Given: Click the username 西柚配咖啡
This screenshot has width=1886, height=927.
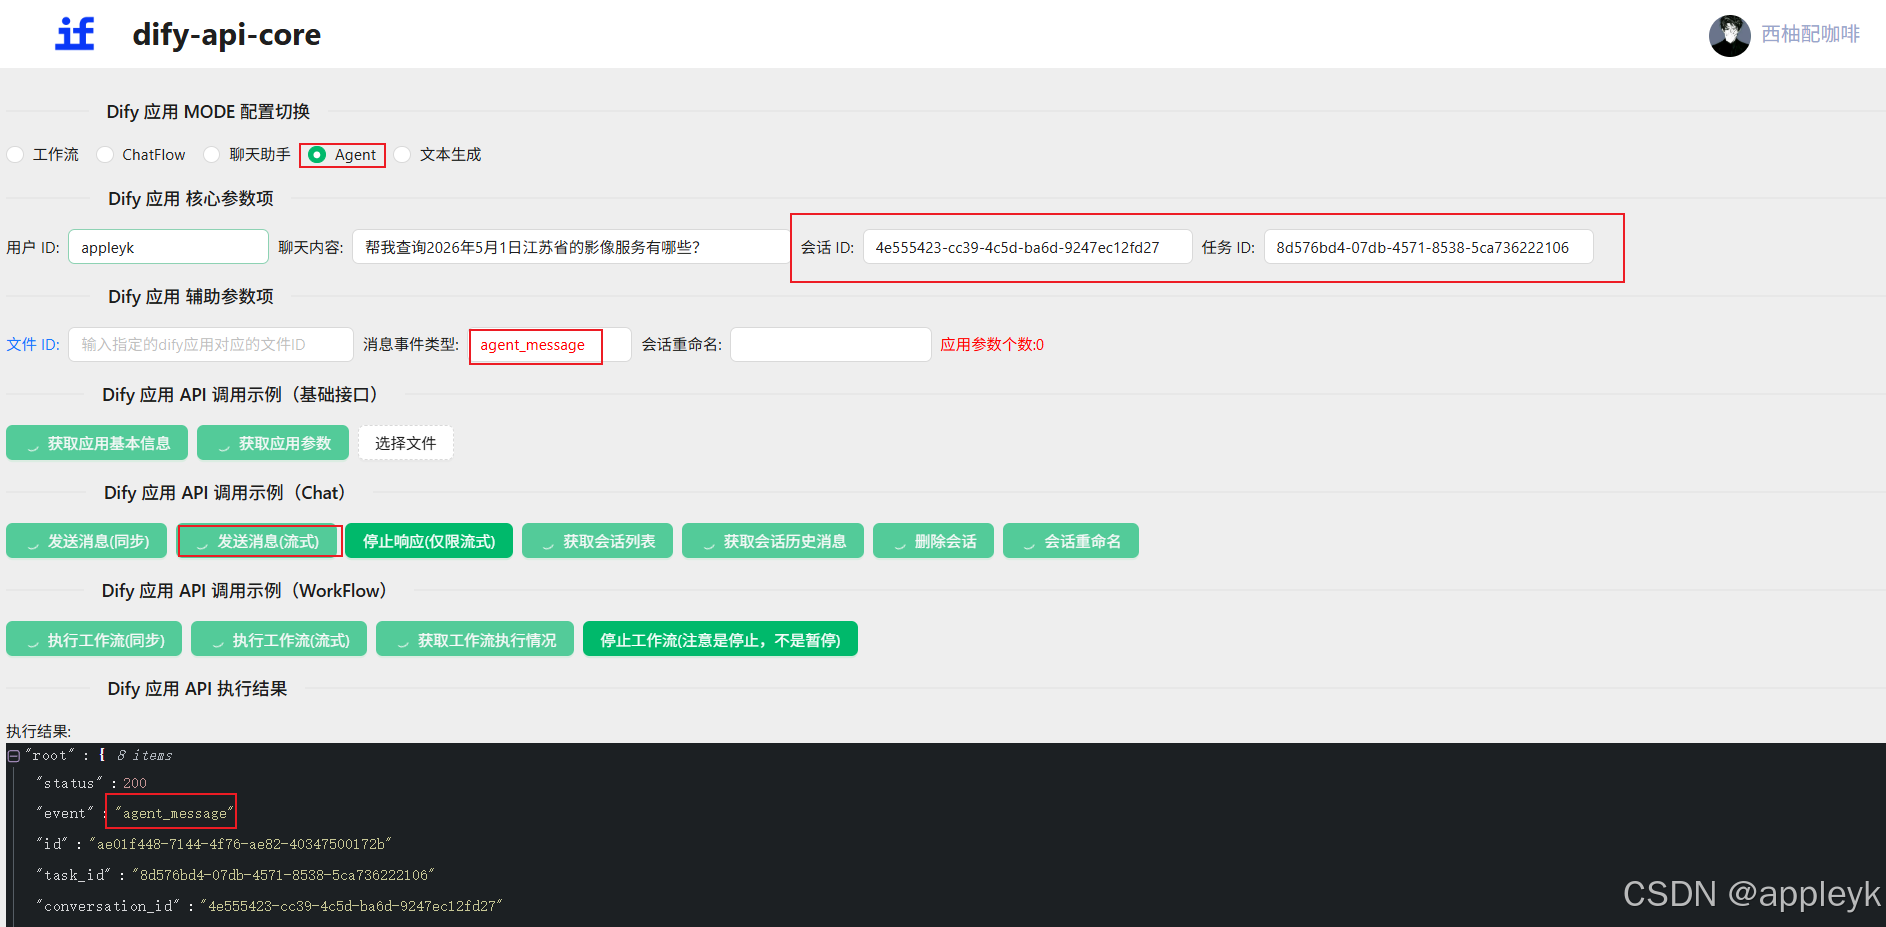Looking at the screenshot, I should 1810,34.
